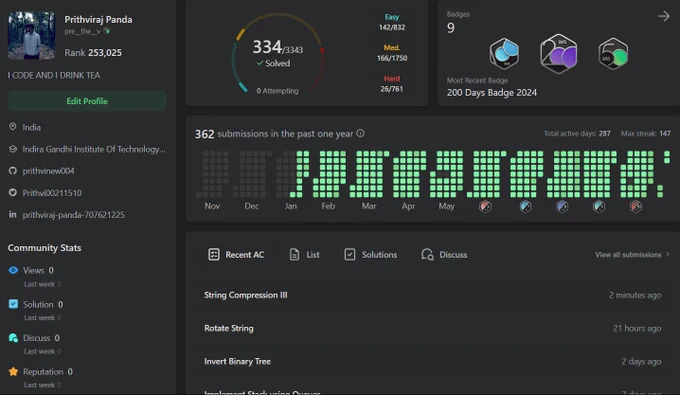Click the teal monthly badge under heatmap
The image size is (680, 395).
point(599,206)
